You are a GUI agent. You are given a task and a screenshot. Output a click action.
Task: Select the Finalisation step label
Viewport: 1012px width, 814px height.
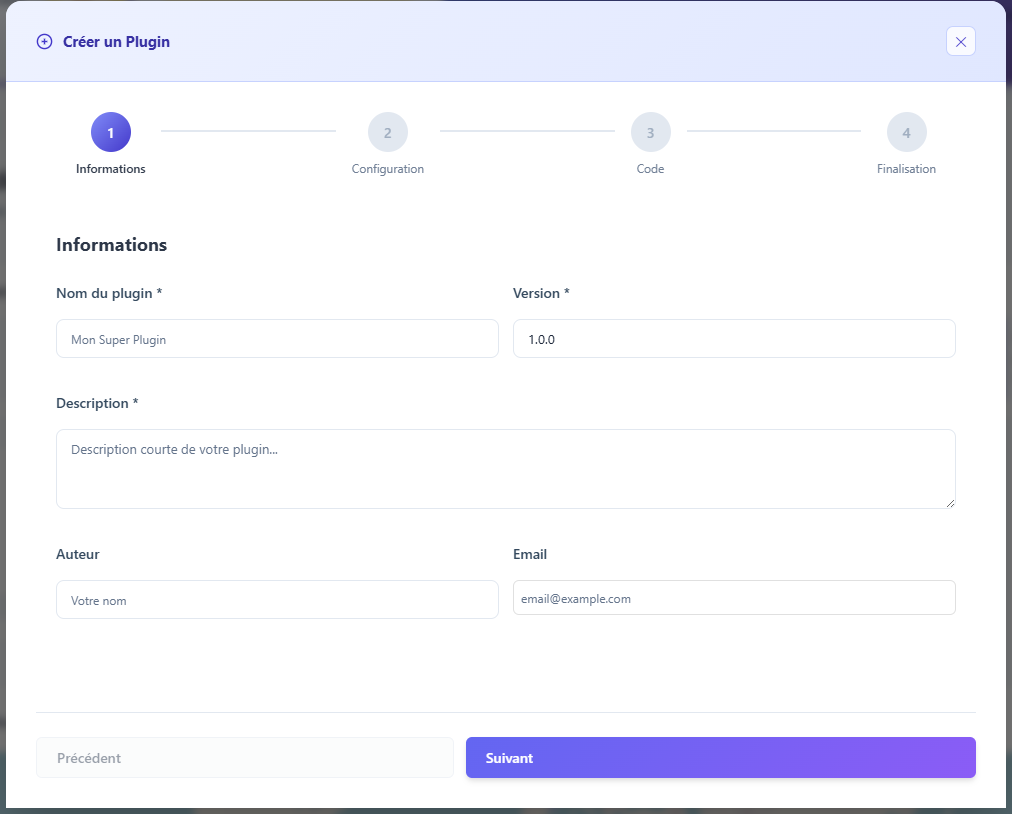(906, 169)
